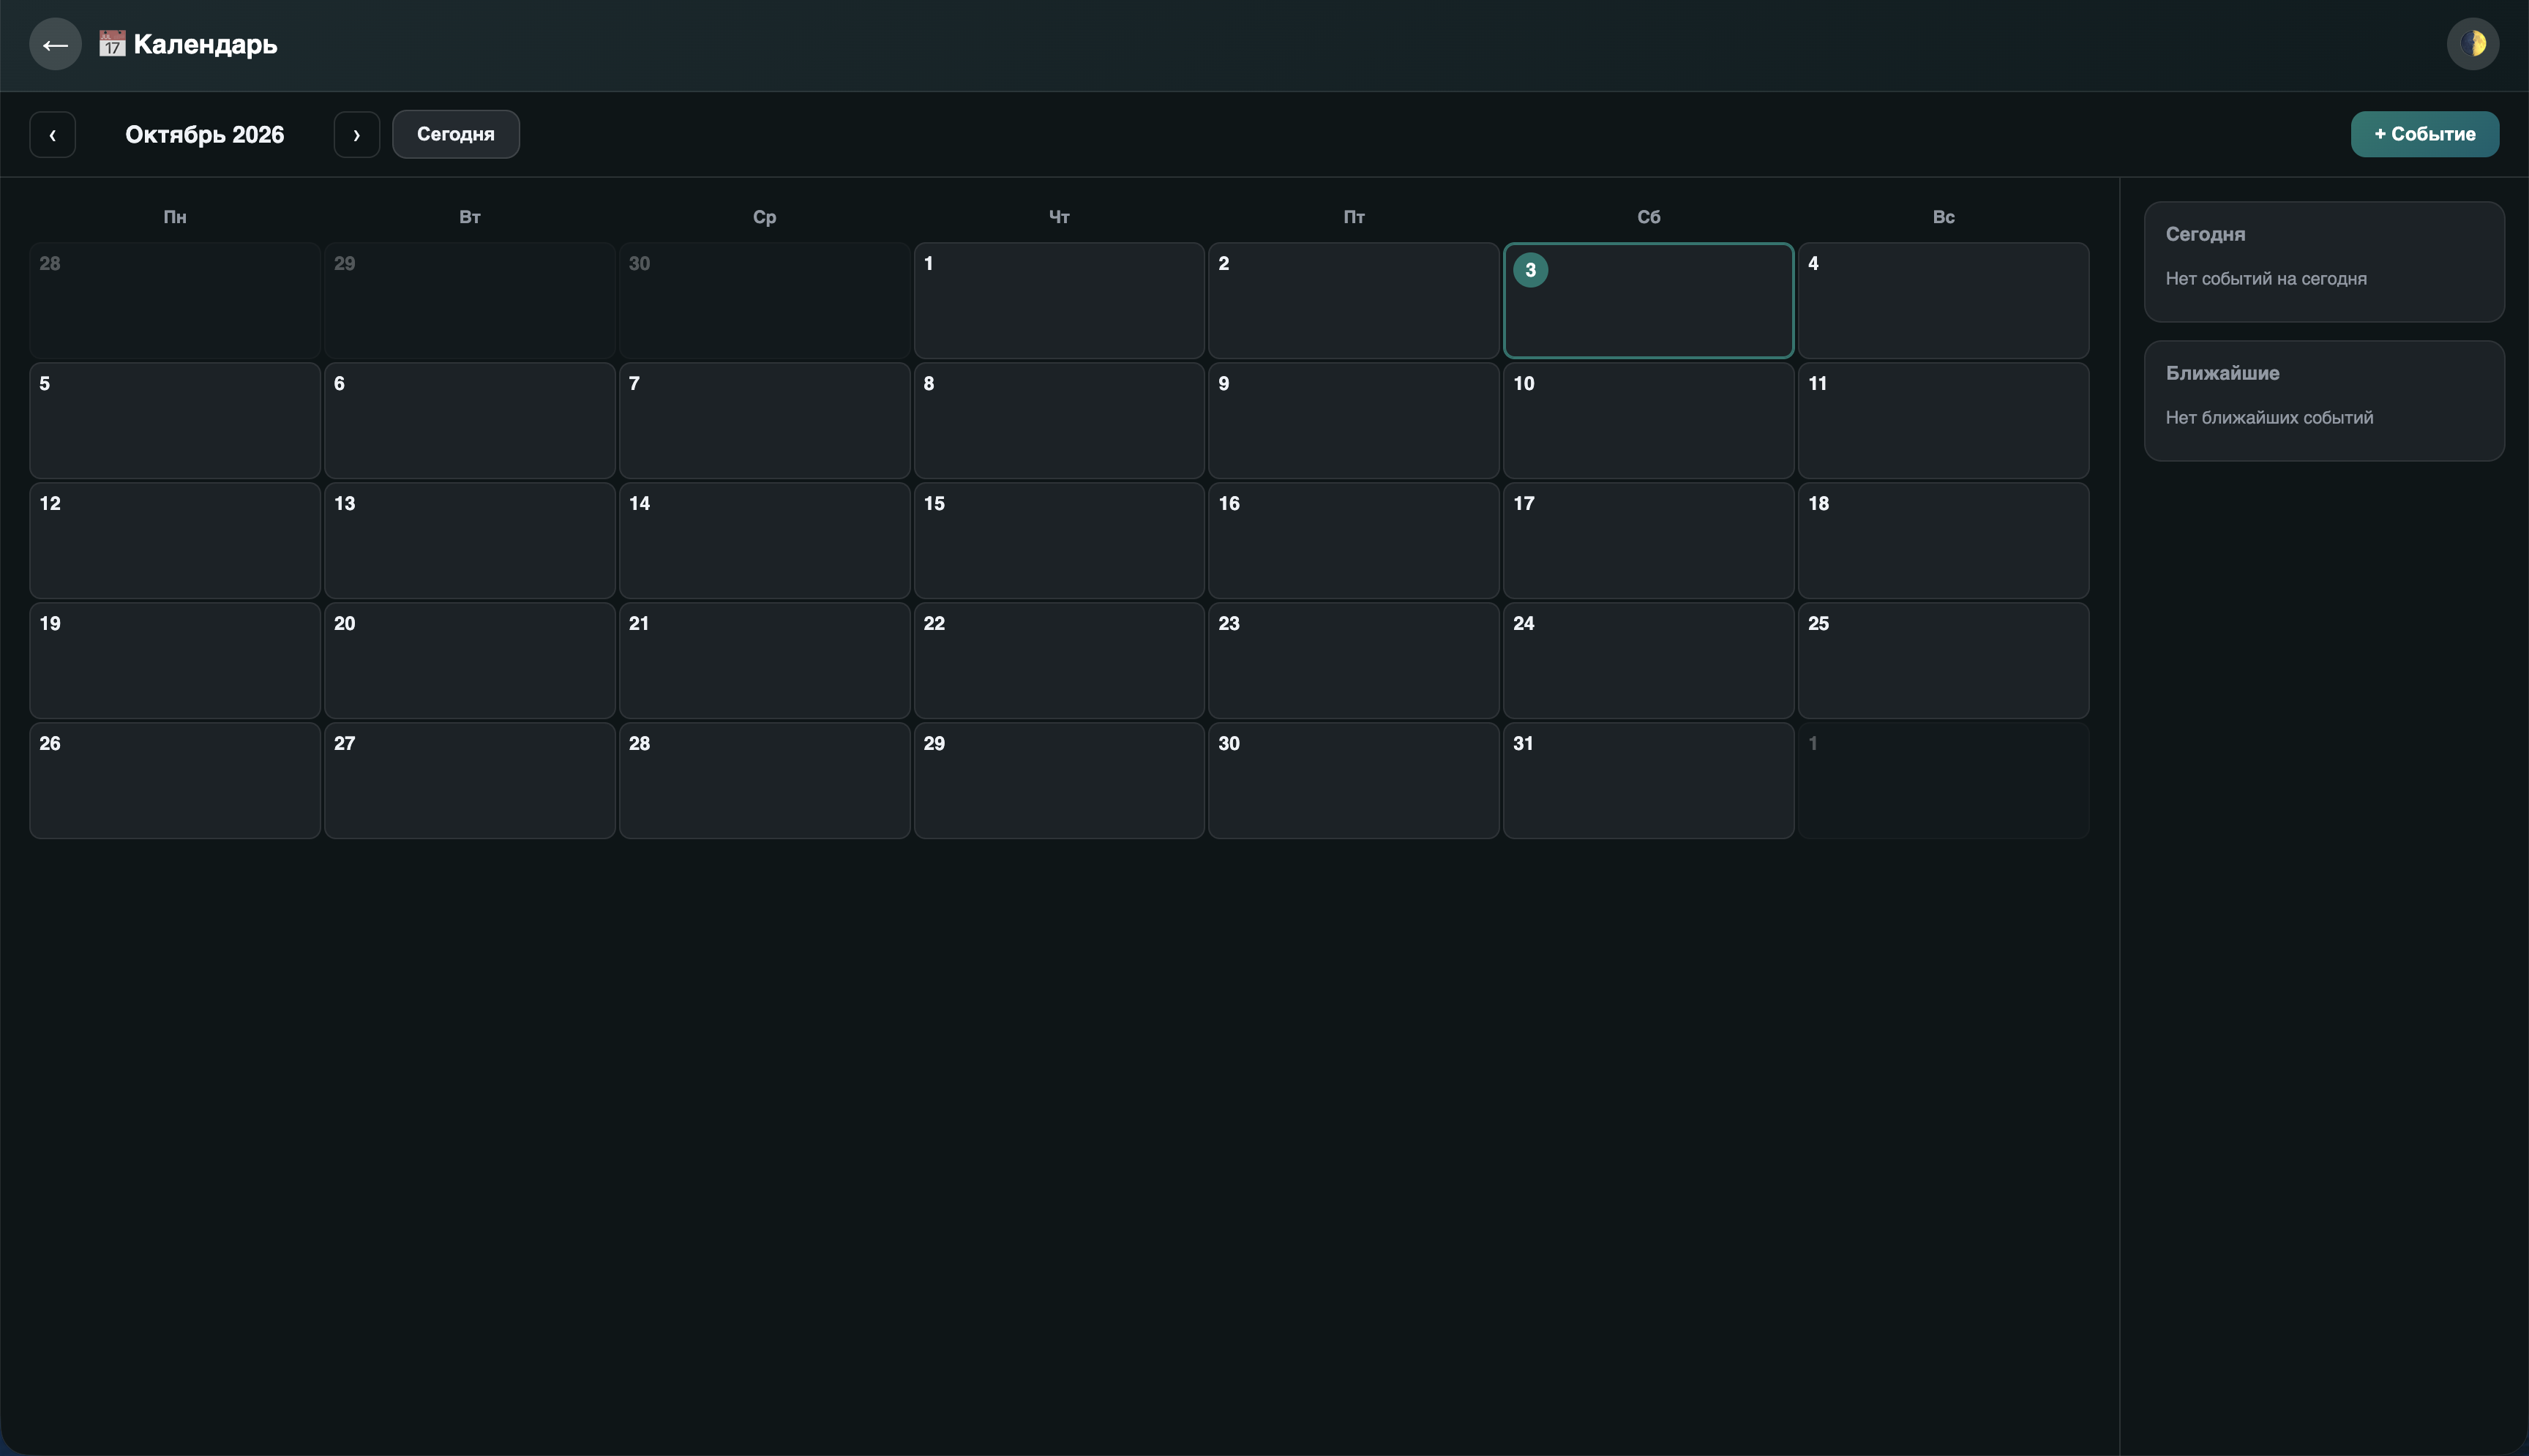
Task: Go to the previous month
Action: (x=53, y=134)
